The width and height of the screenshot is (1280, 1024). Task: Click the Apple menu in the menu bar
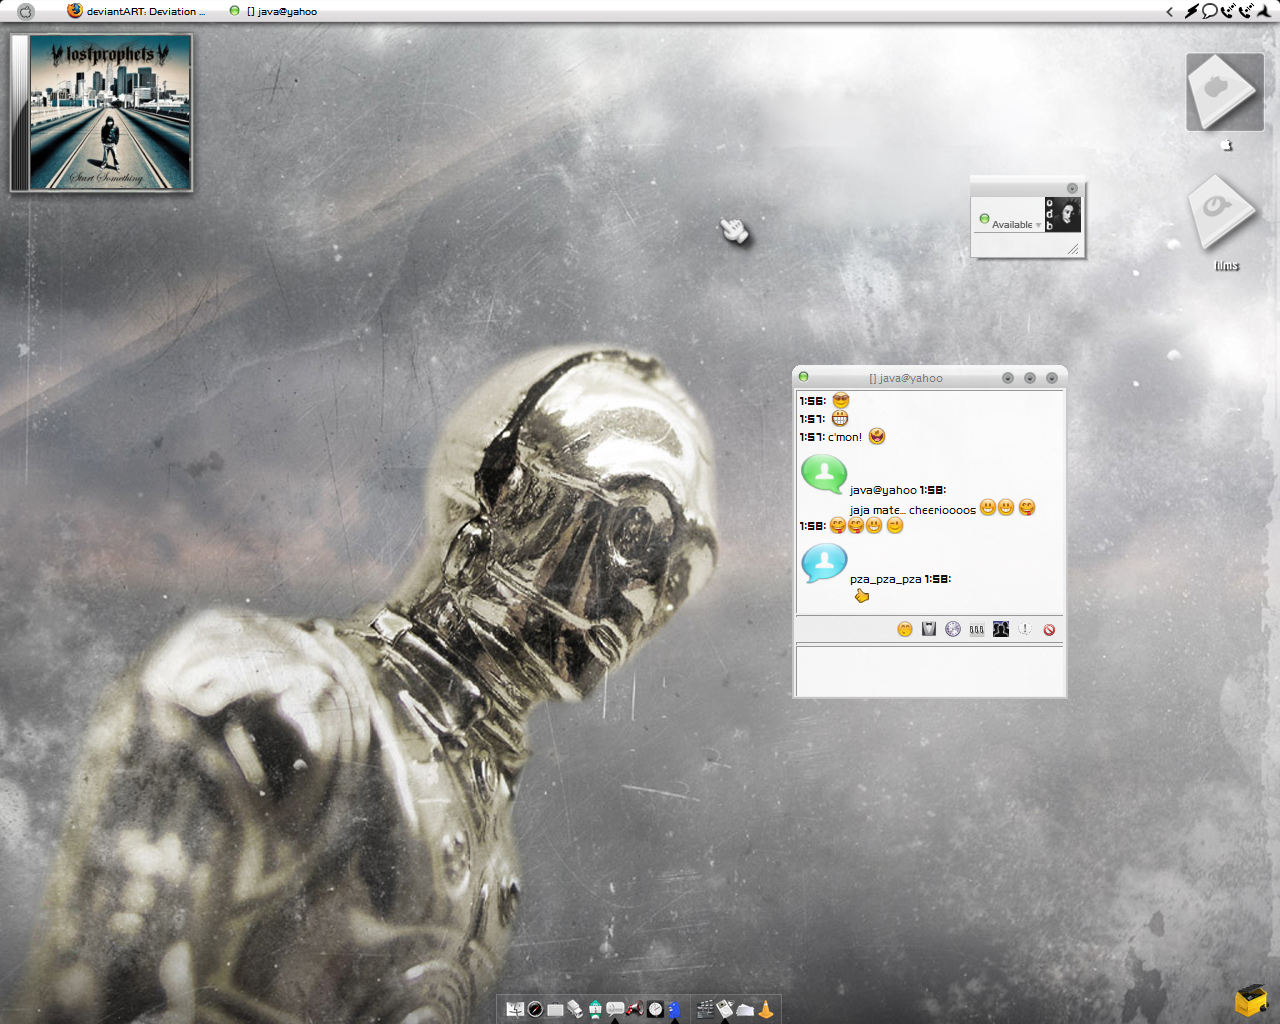tap(26, 11)
